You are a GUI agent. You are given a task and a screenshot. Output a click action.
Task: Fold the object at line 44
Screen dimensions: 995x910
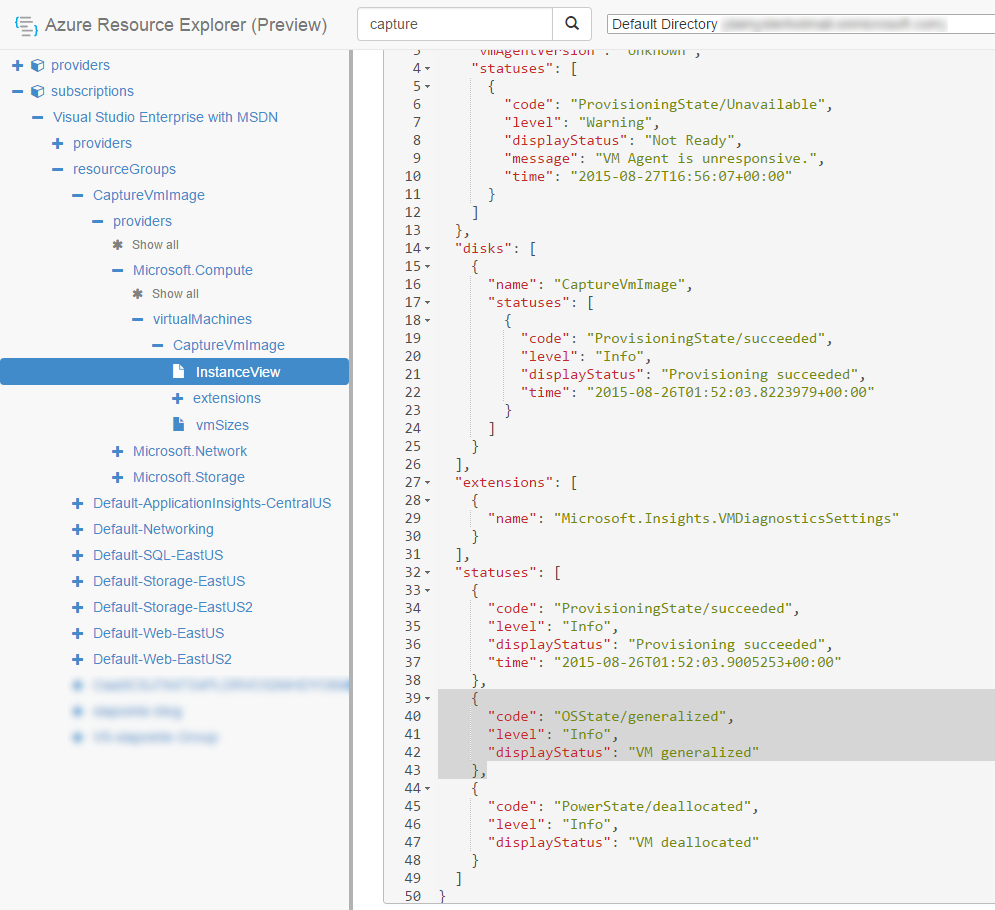click(428, 789)
